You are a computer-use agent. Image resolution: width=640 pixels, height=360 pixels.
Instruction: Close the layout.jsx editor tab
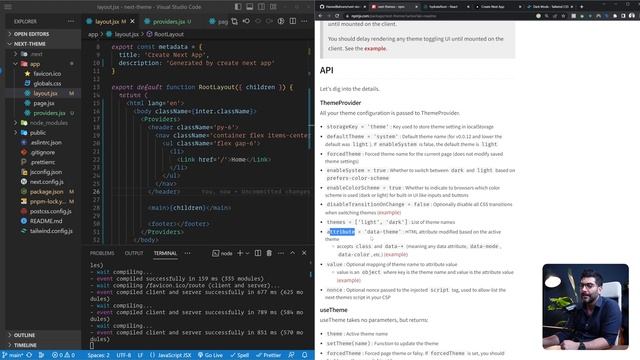[x=132, y=21]
